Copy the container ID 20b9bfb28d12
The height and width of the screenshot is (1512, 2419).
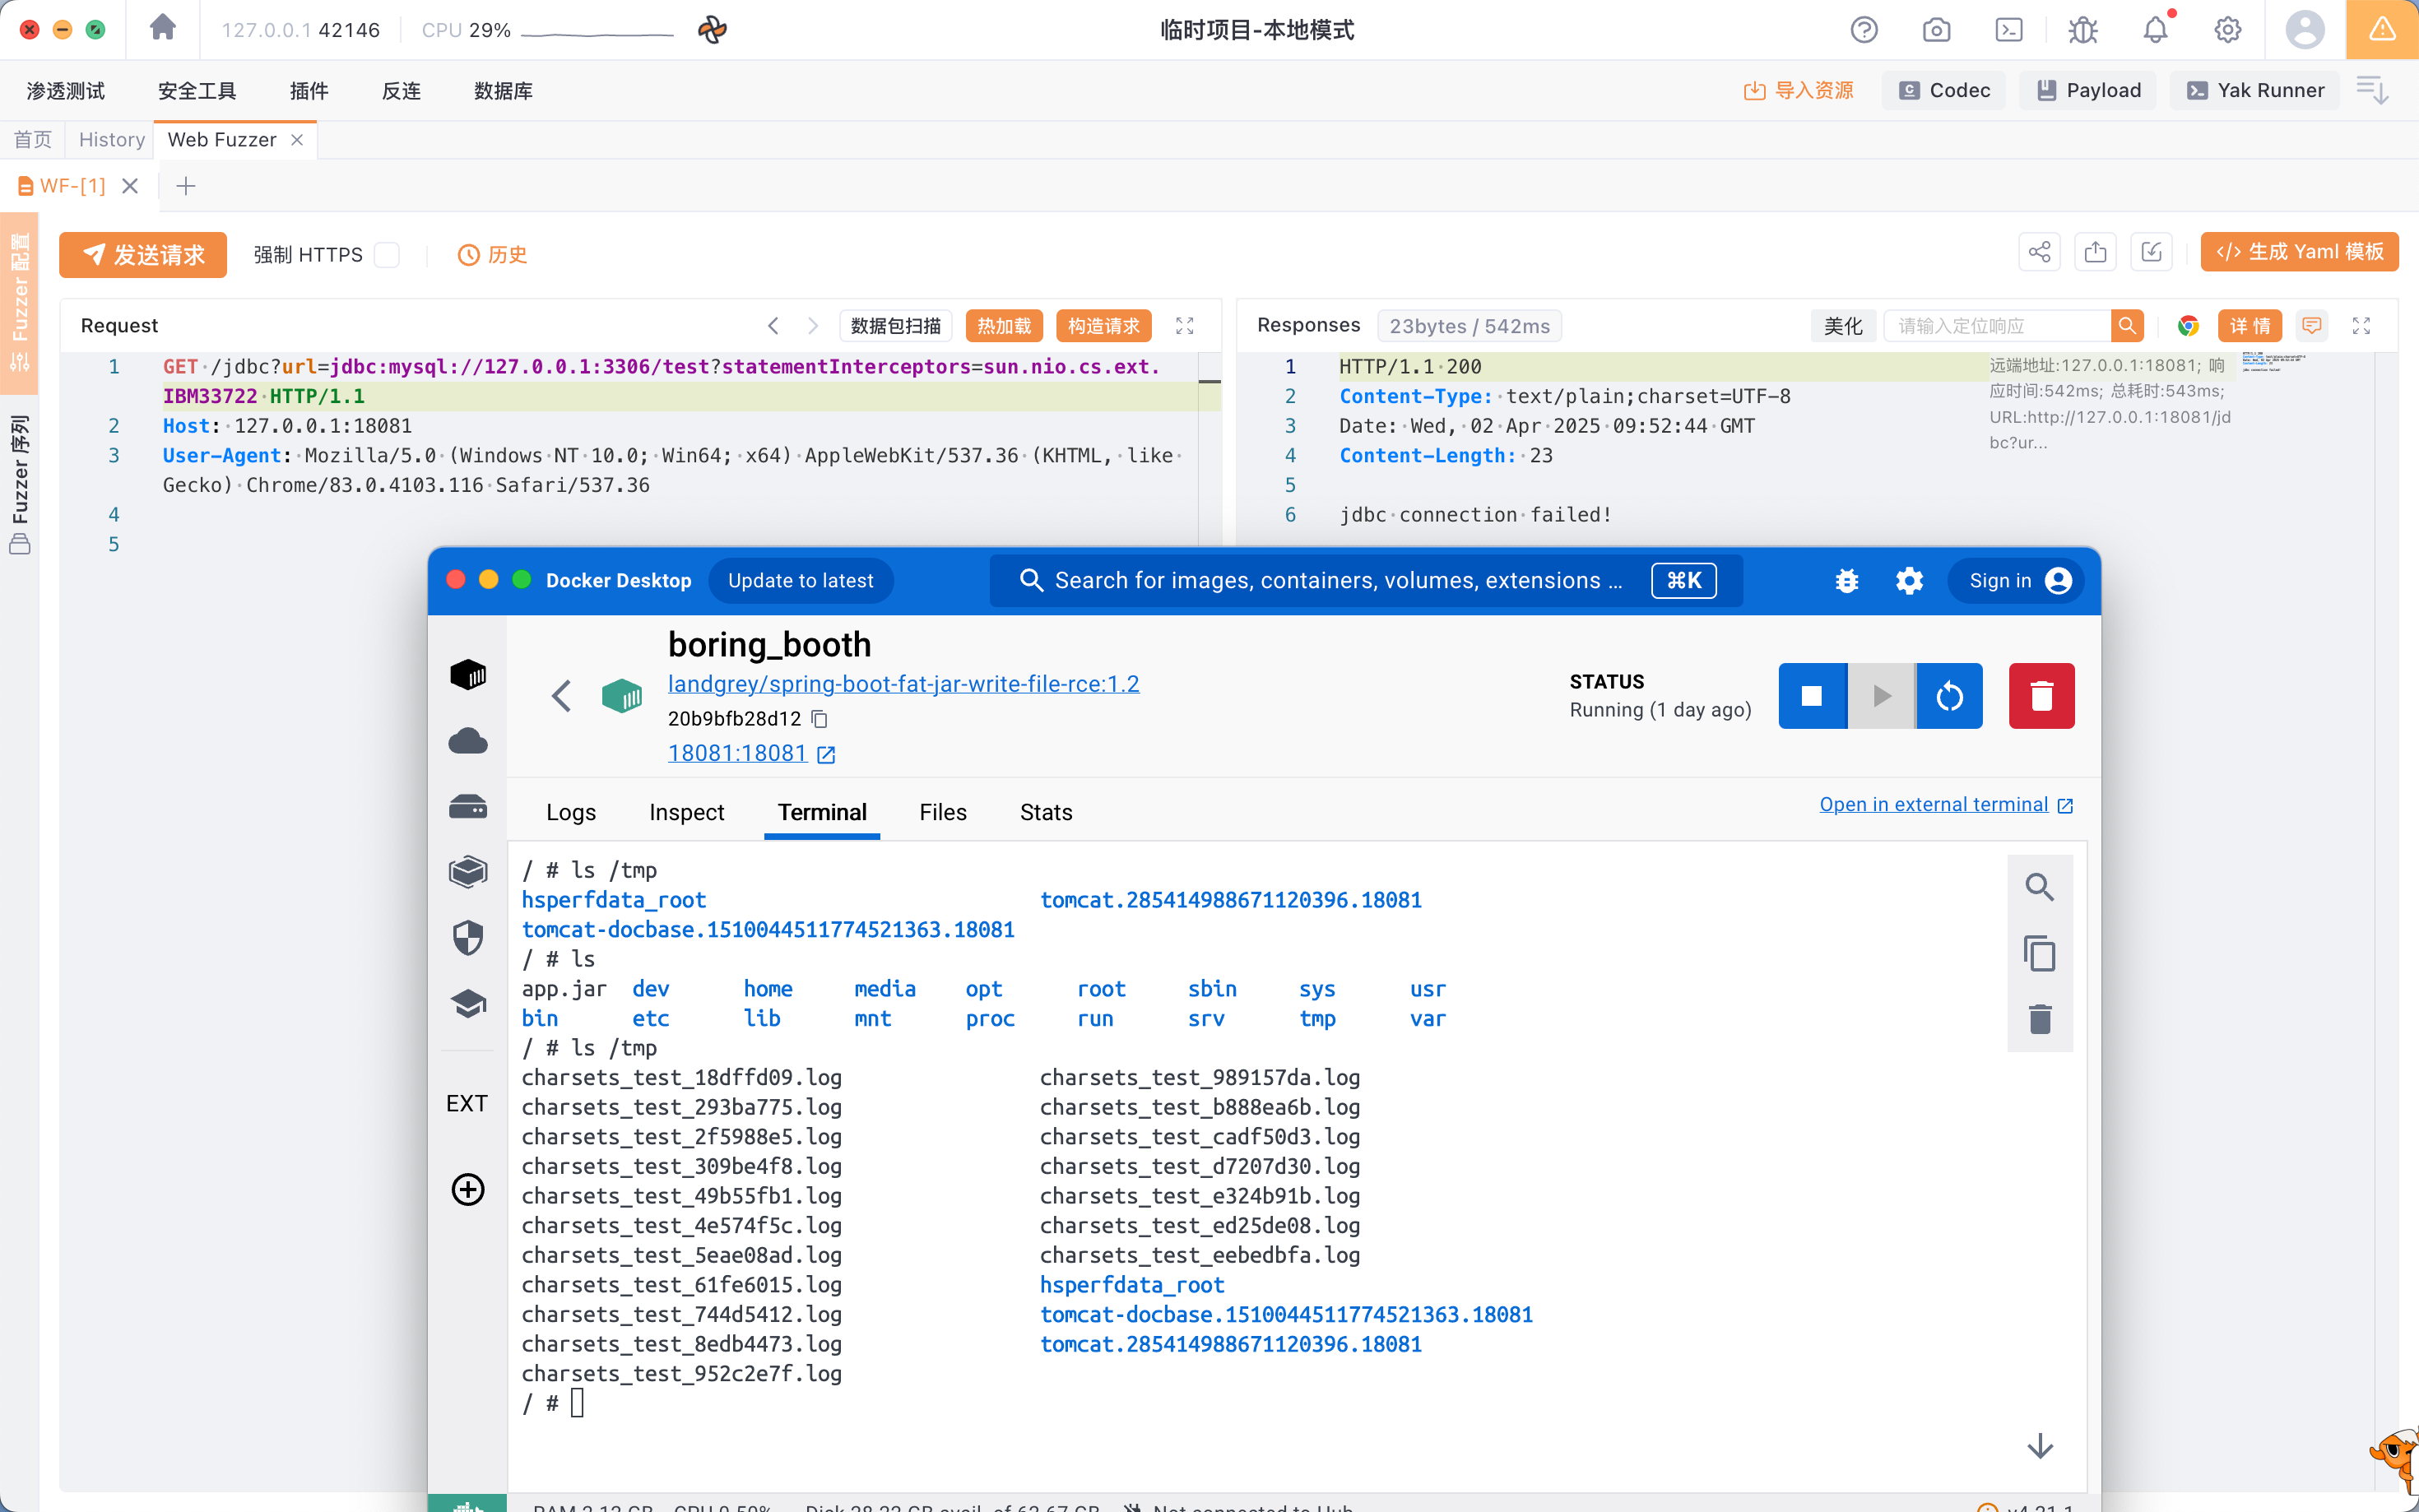pyautogui.click(x=820, y=719)
